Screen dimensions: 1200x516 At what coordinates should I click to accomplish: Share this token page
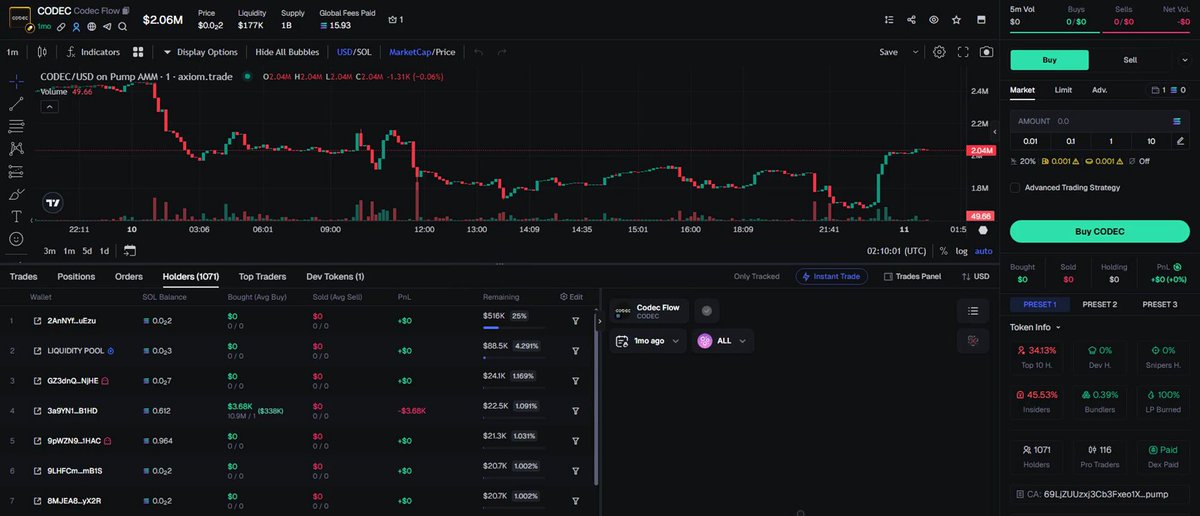[x=911, y=19]
